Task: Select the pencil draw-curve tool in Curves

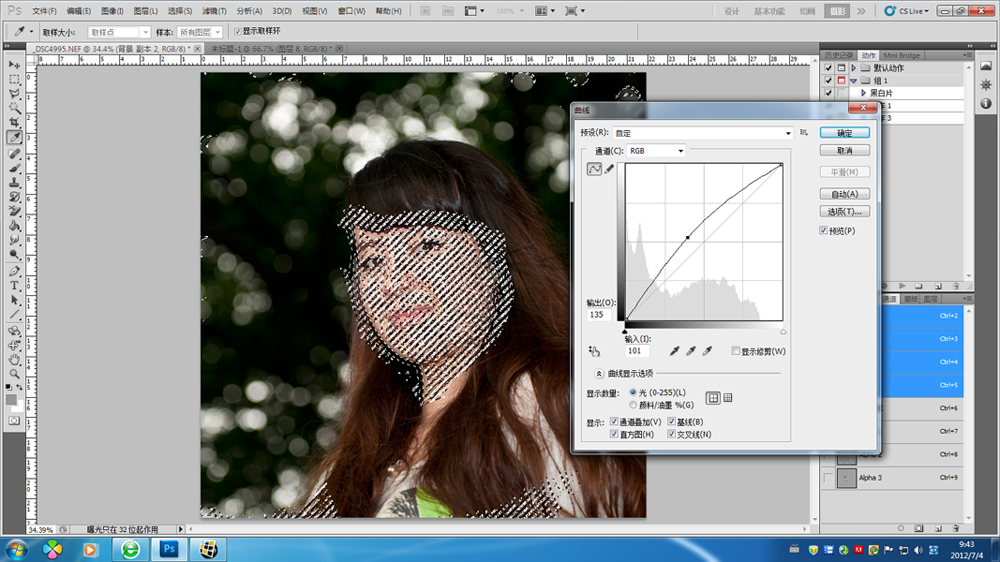Action: 609,170
